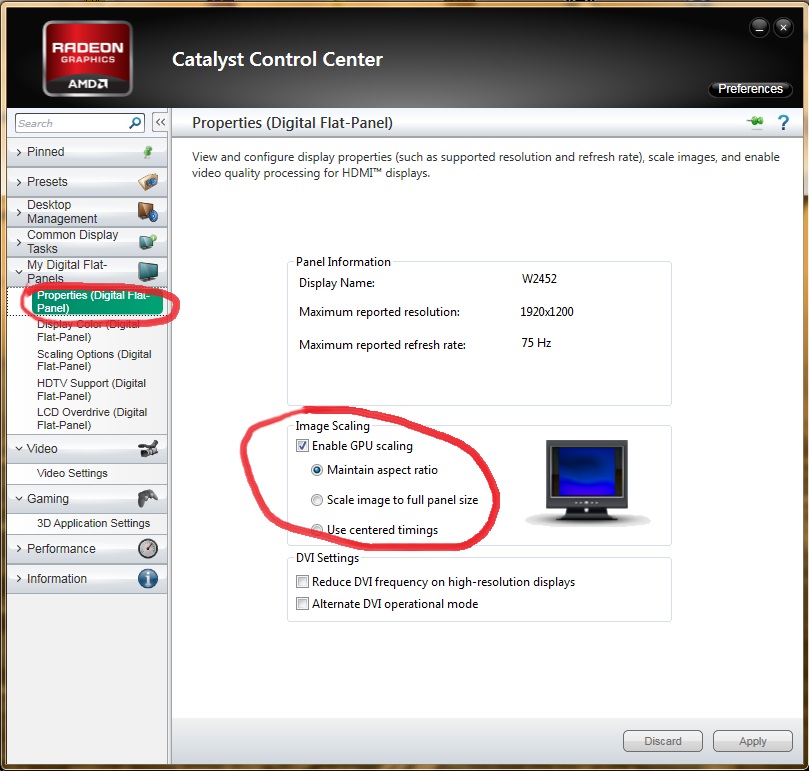Click the Preferences button
The width and height of the screenshot is (809, 771).
(x=751, y=89)
